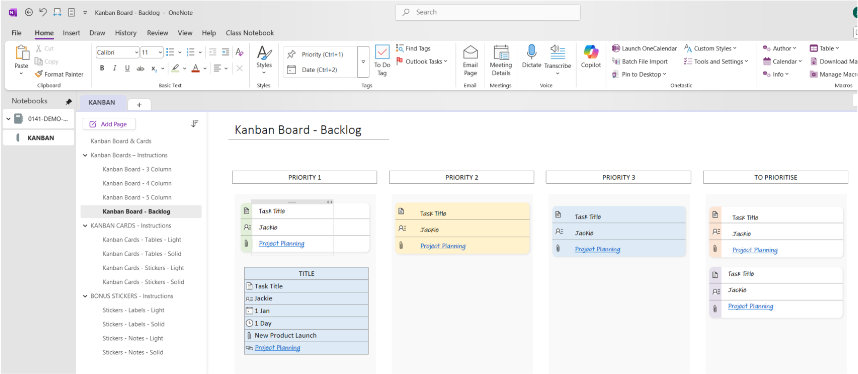Open page Kanban Board - 3 Column
The height and width of the screenshot is (374, 858).
click(137, 169)
